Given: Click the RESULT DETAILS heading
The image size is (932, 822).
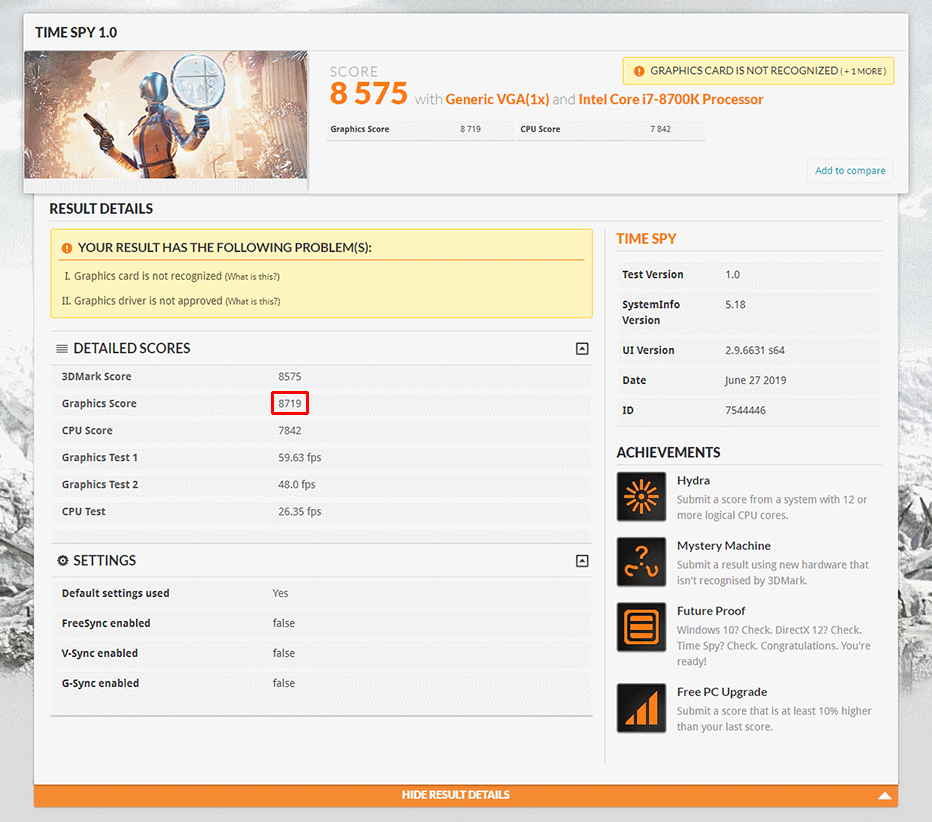Looking at the screenshot, I should [x=101, y=209].
